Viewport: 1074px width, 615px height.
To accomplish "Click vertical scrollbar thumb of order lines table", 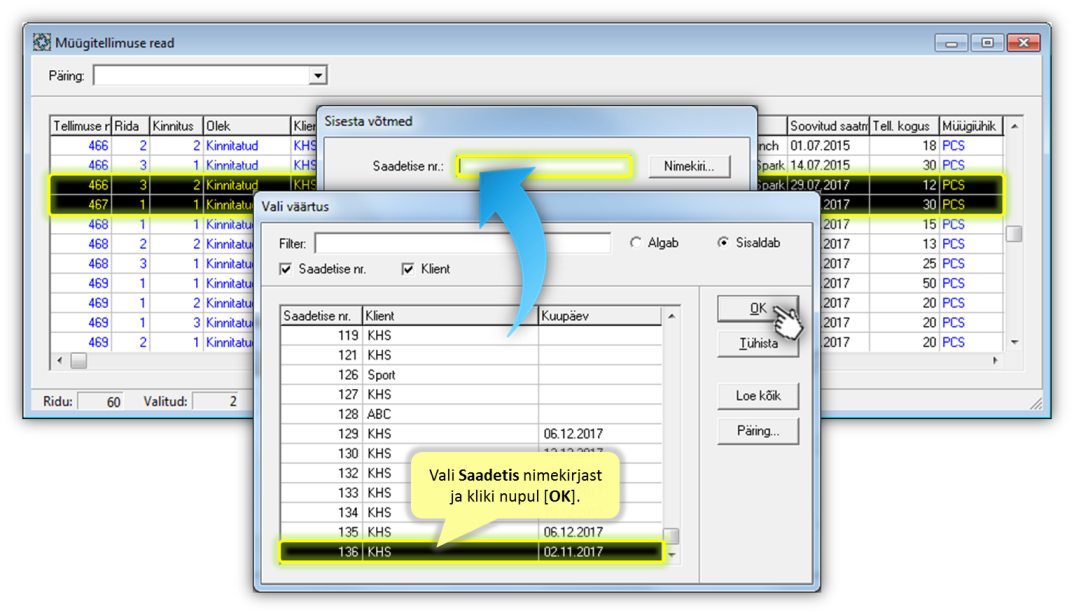I will pos(1014,234).
